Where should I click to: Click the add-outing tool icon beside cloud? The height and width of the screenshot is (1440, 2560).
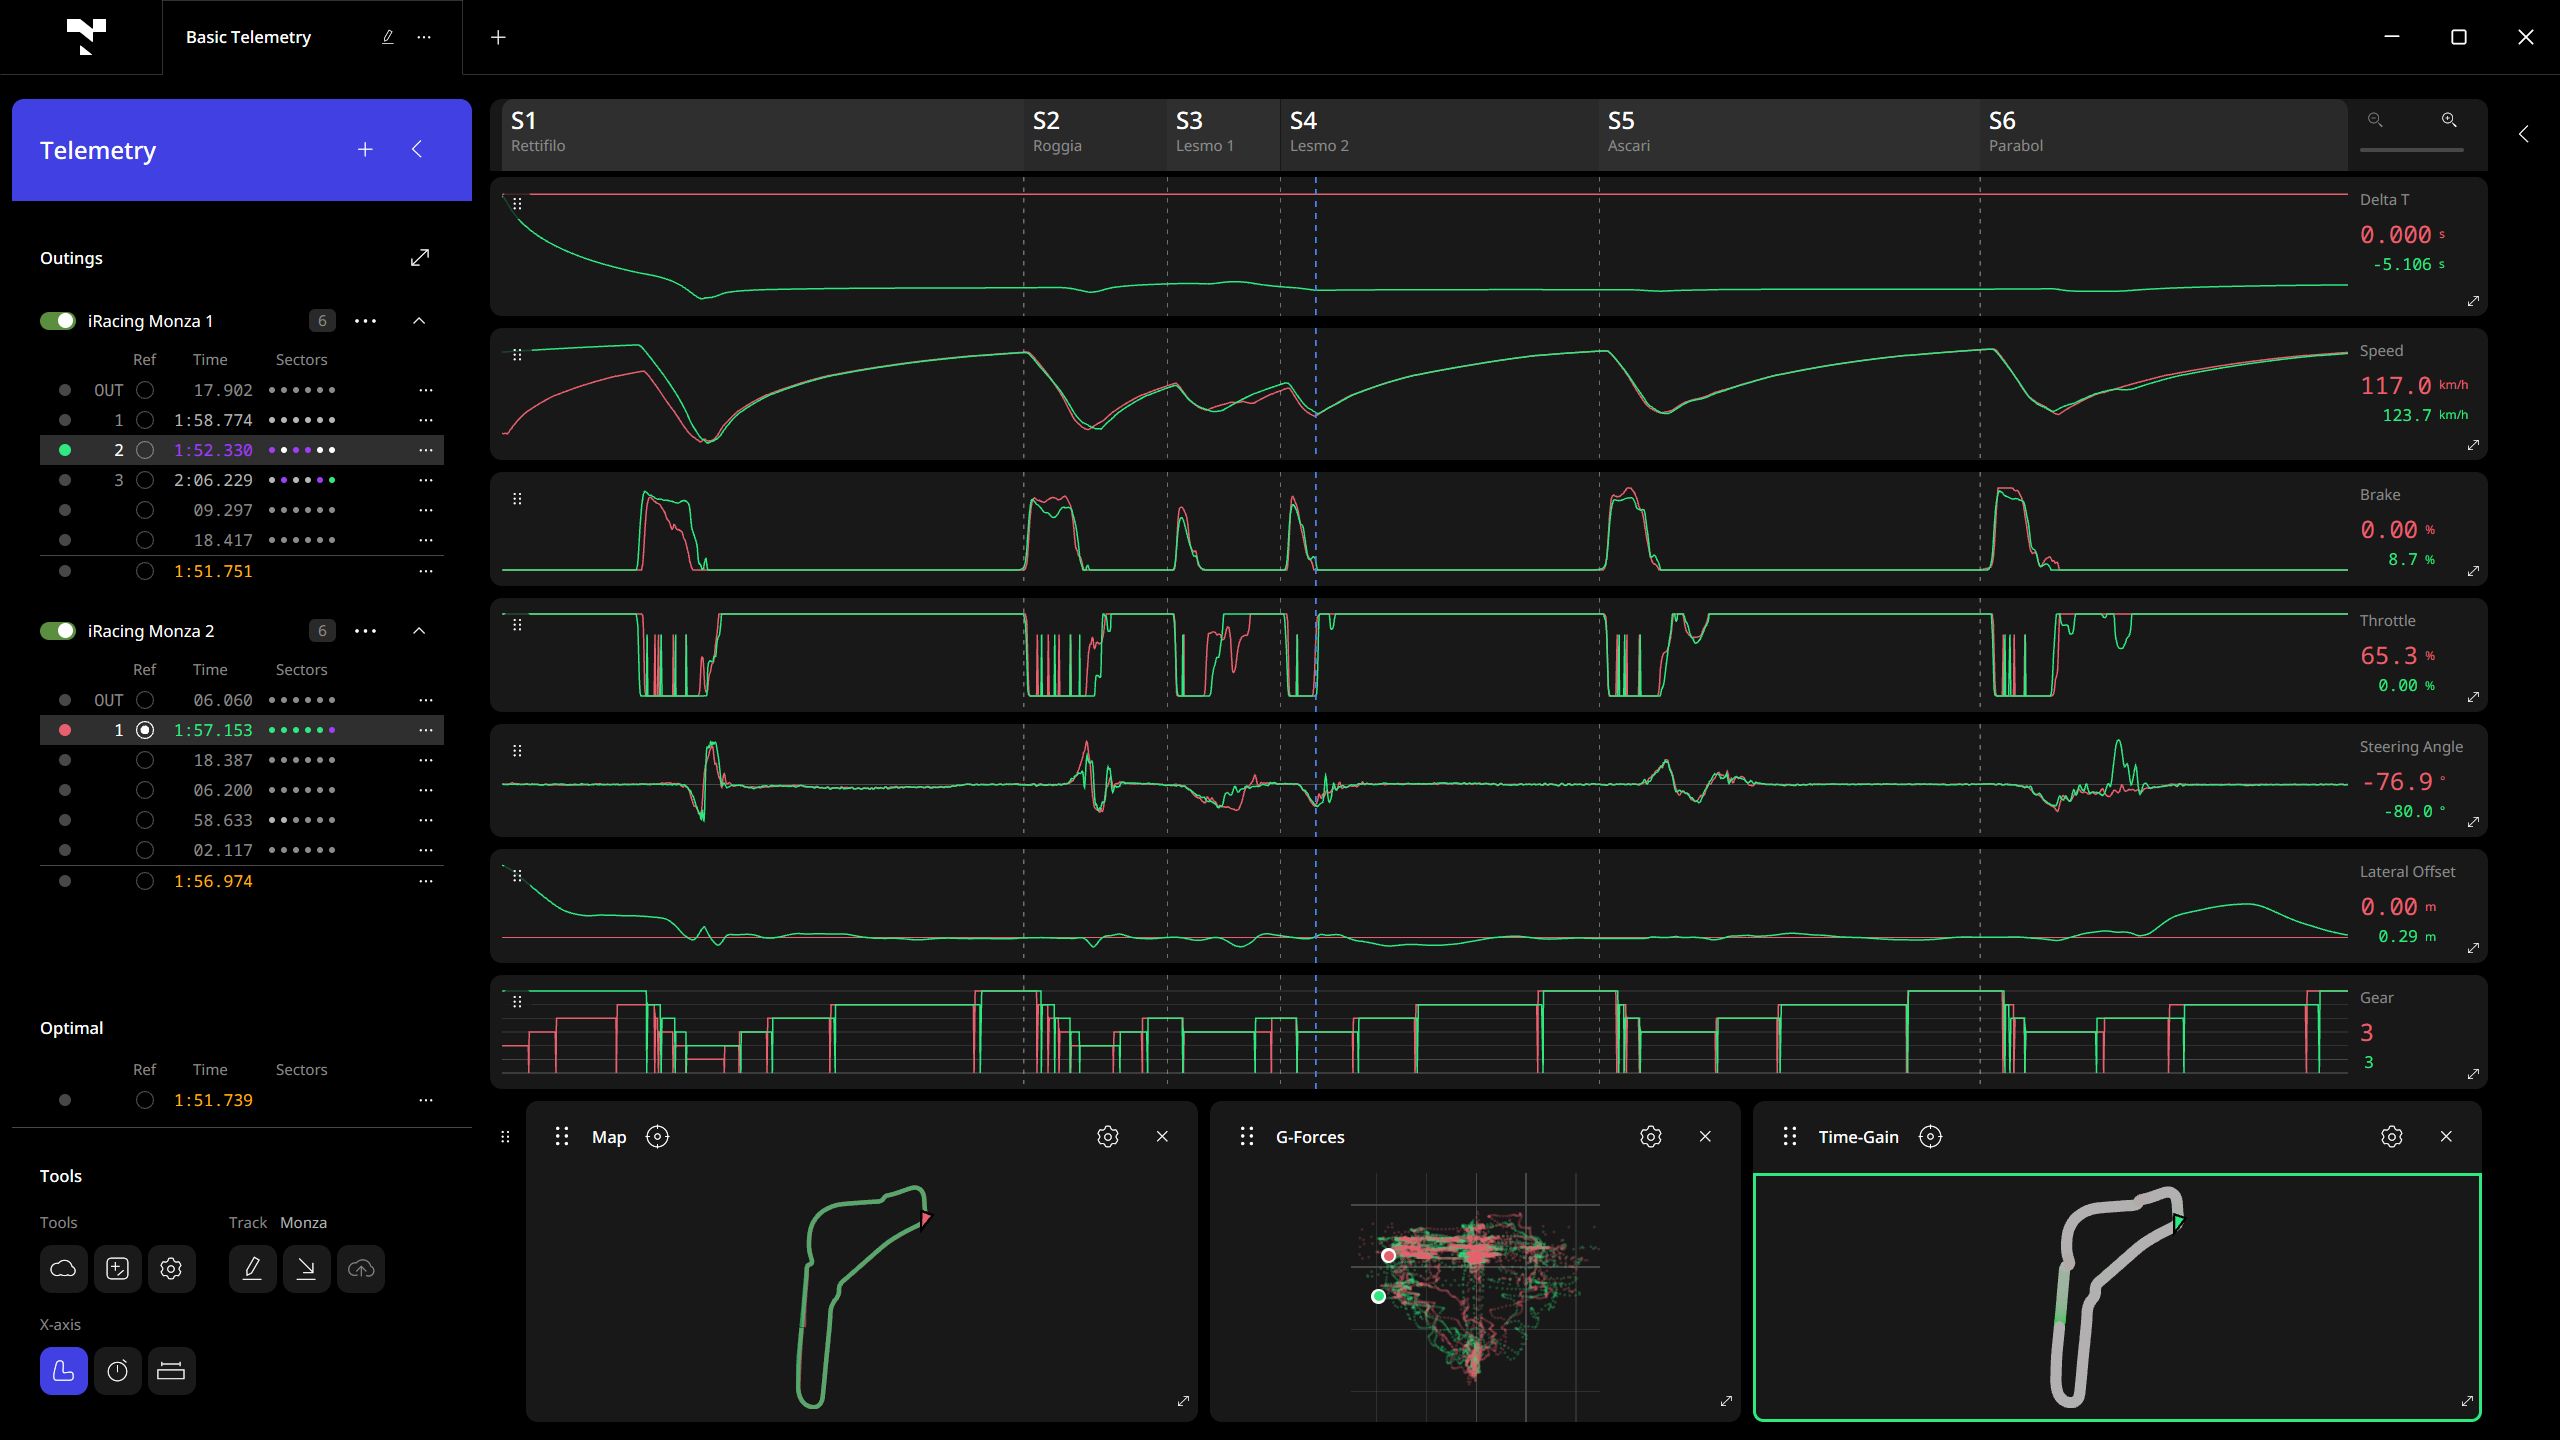(117, 1269)
